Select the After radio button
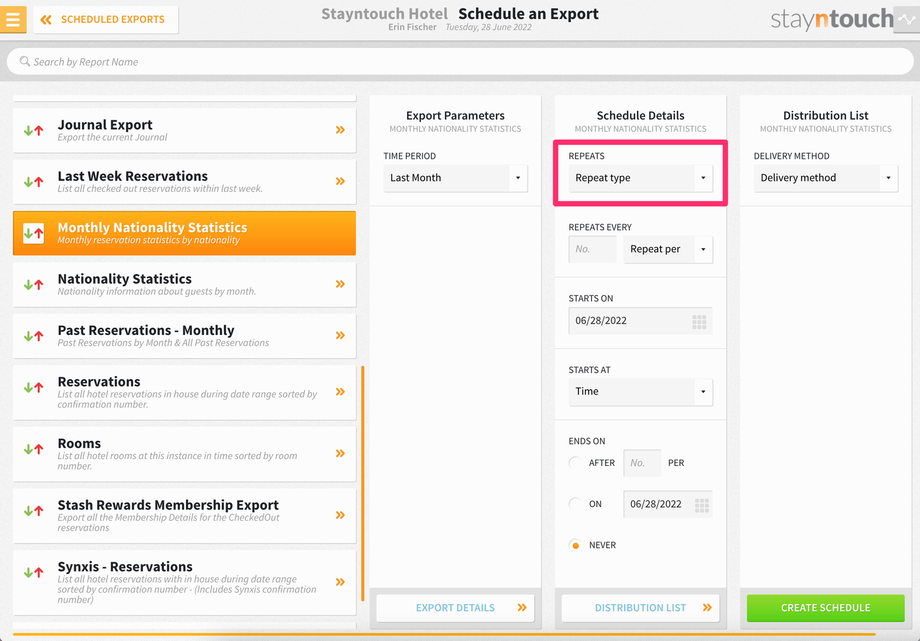The height and width of the screenshot is (641, 920). coord(576,463)
